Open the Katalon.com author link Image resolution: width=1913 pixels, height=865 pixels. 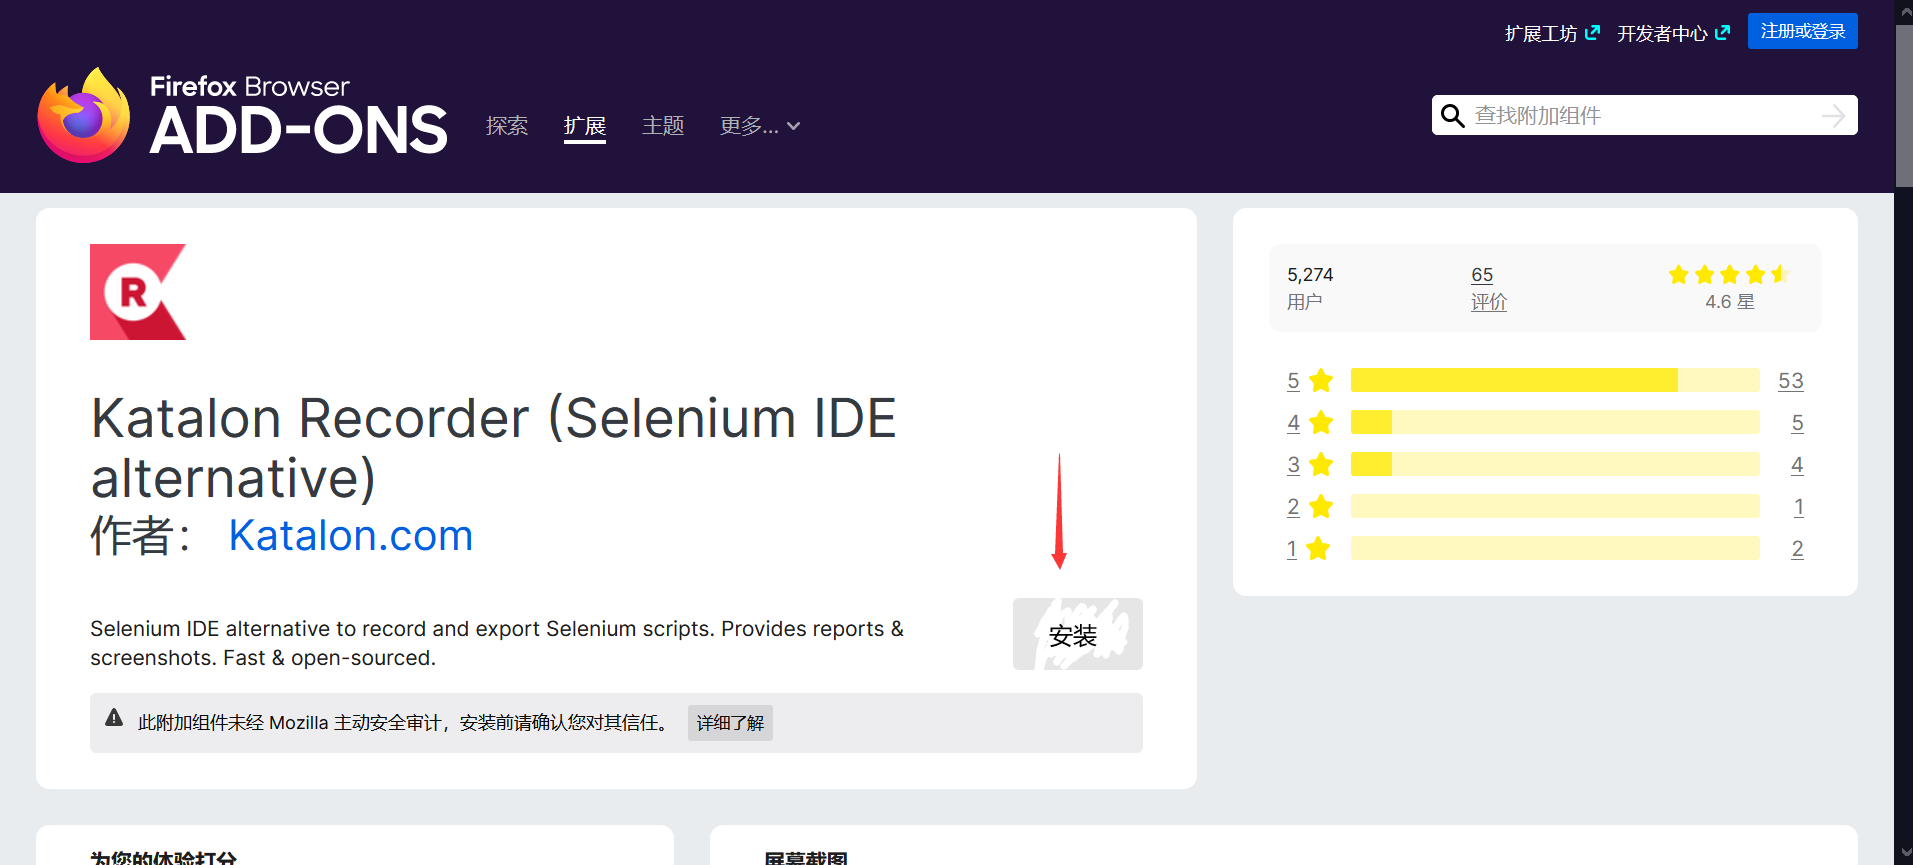350,536
